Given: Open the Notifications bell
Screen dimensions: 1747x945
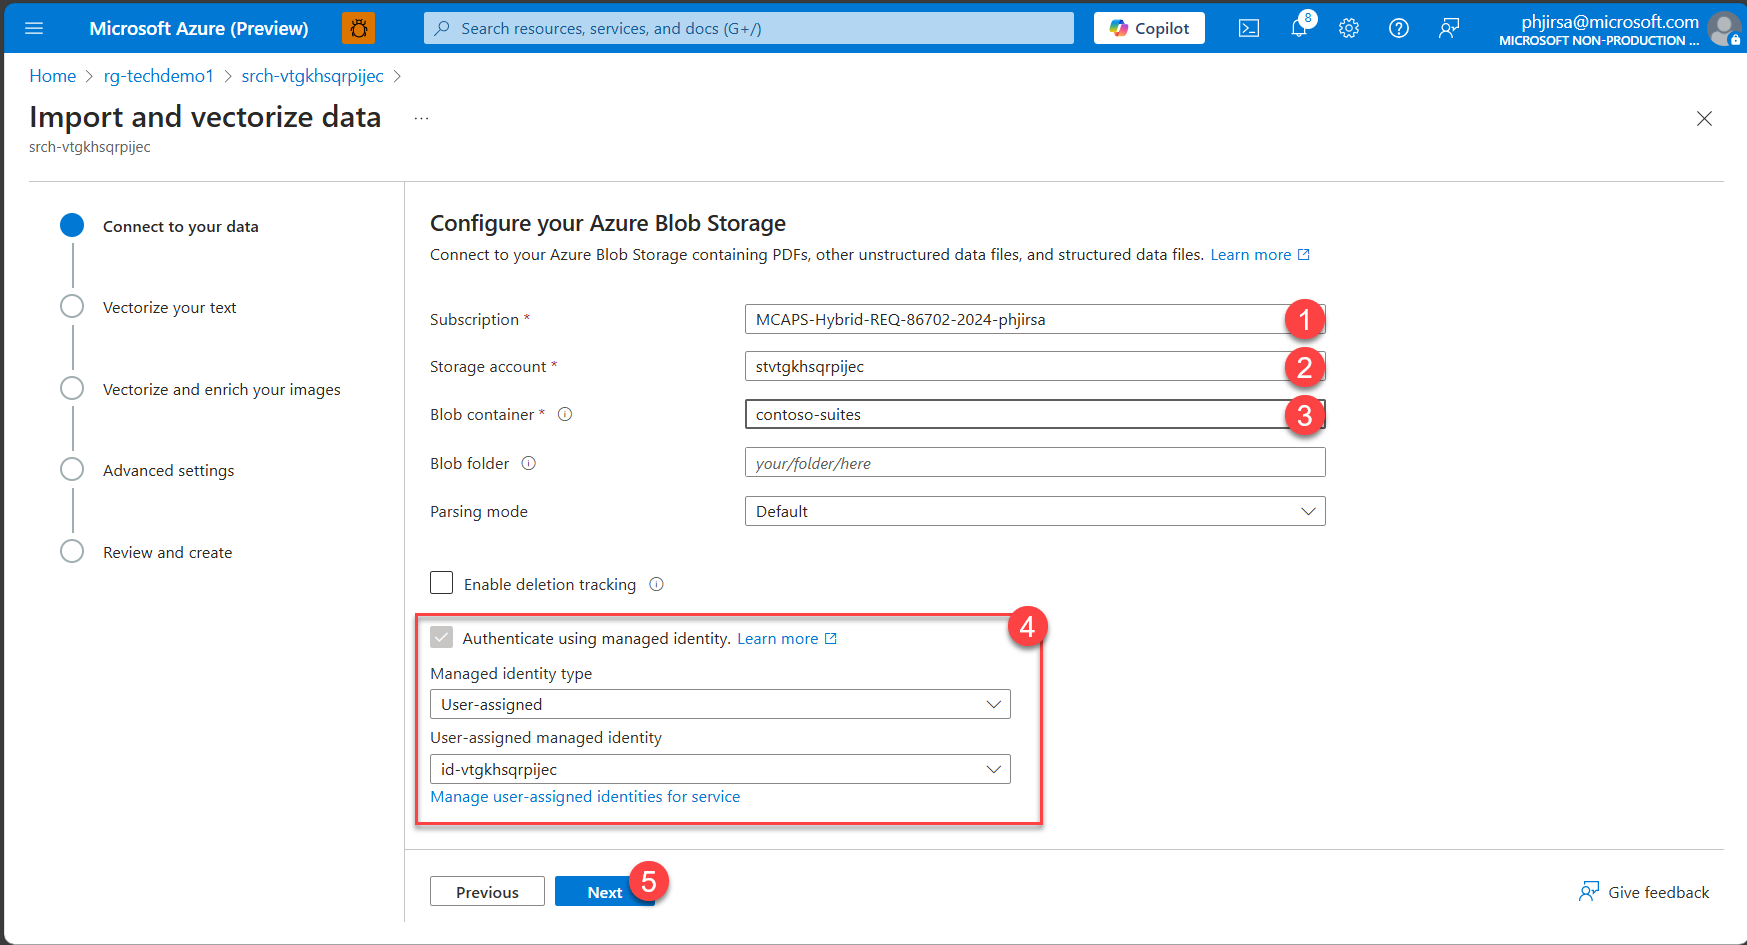Looking at the screenshot, I should (1298, 28).
